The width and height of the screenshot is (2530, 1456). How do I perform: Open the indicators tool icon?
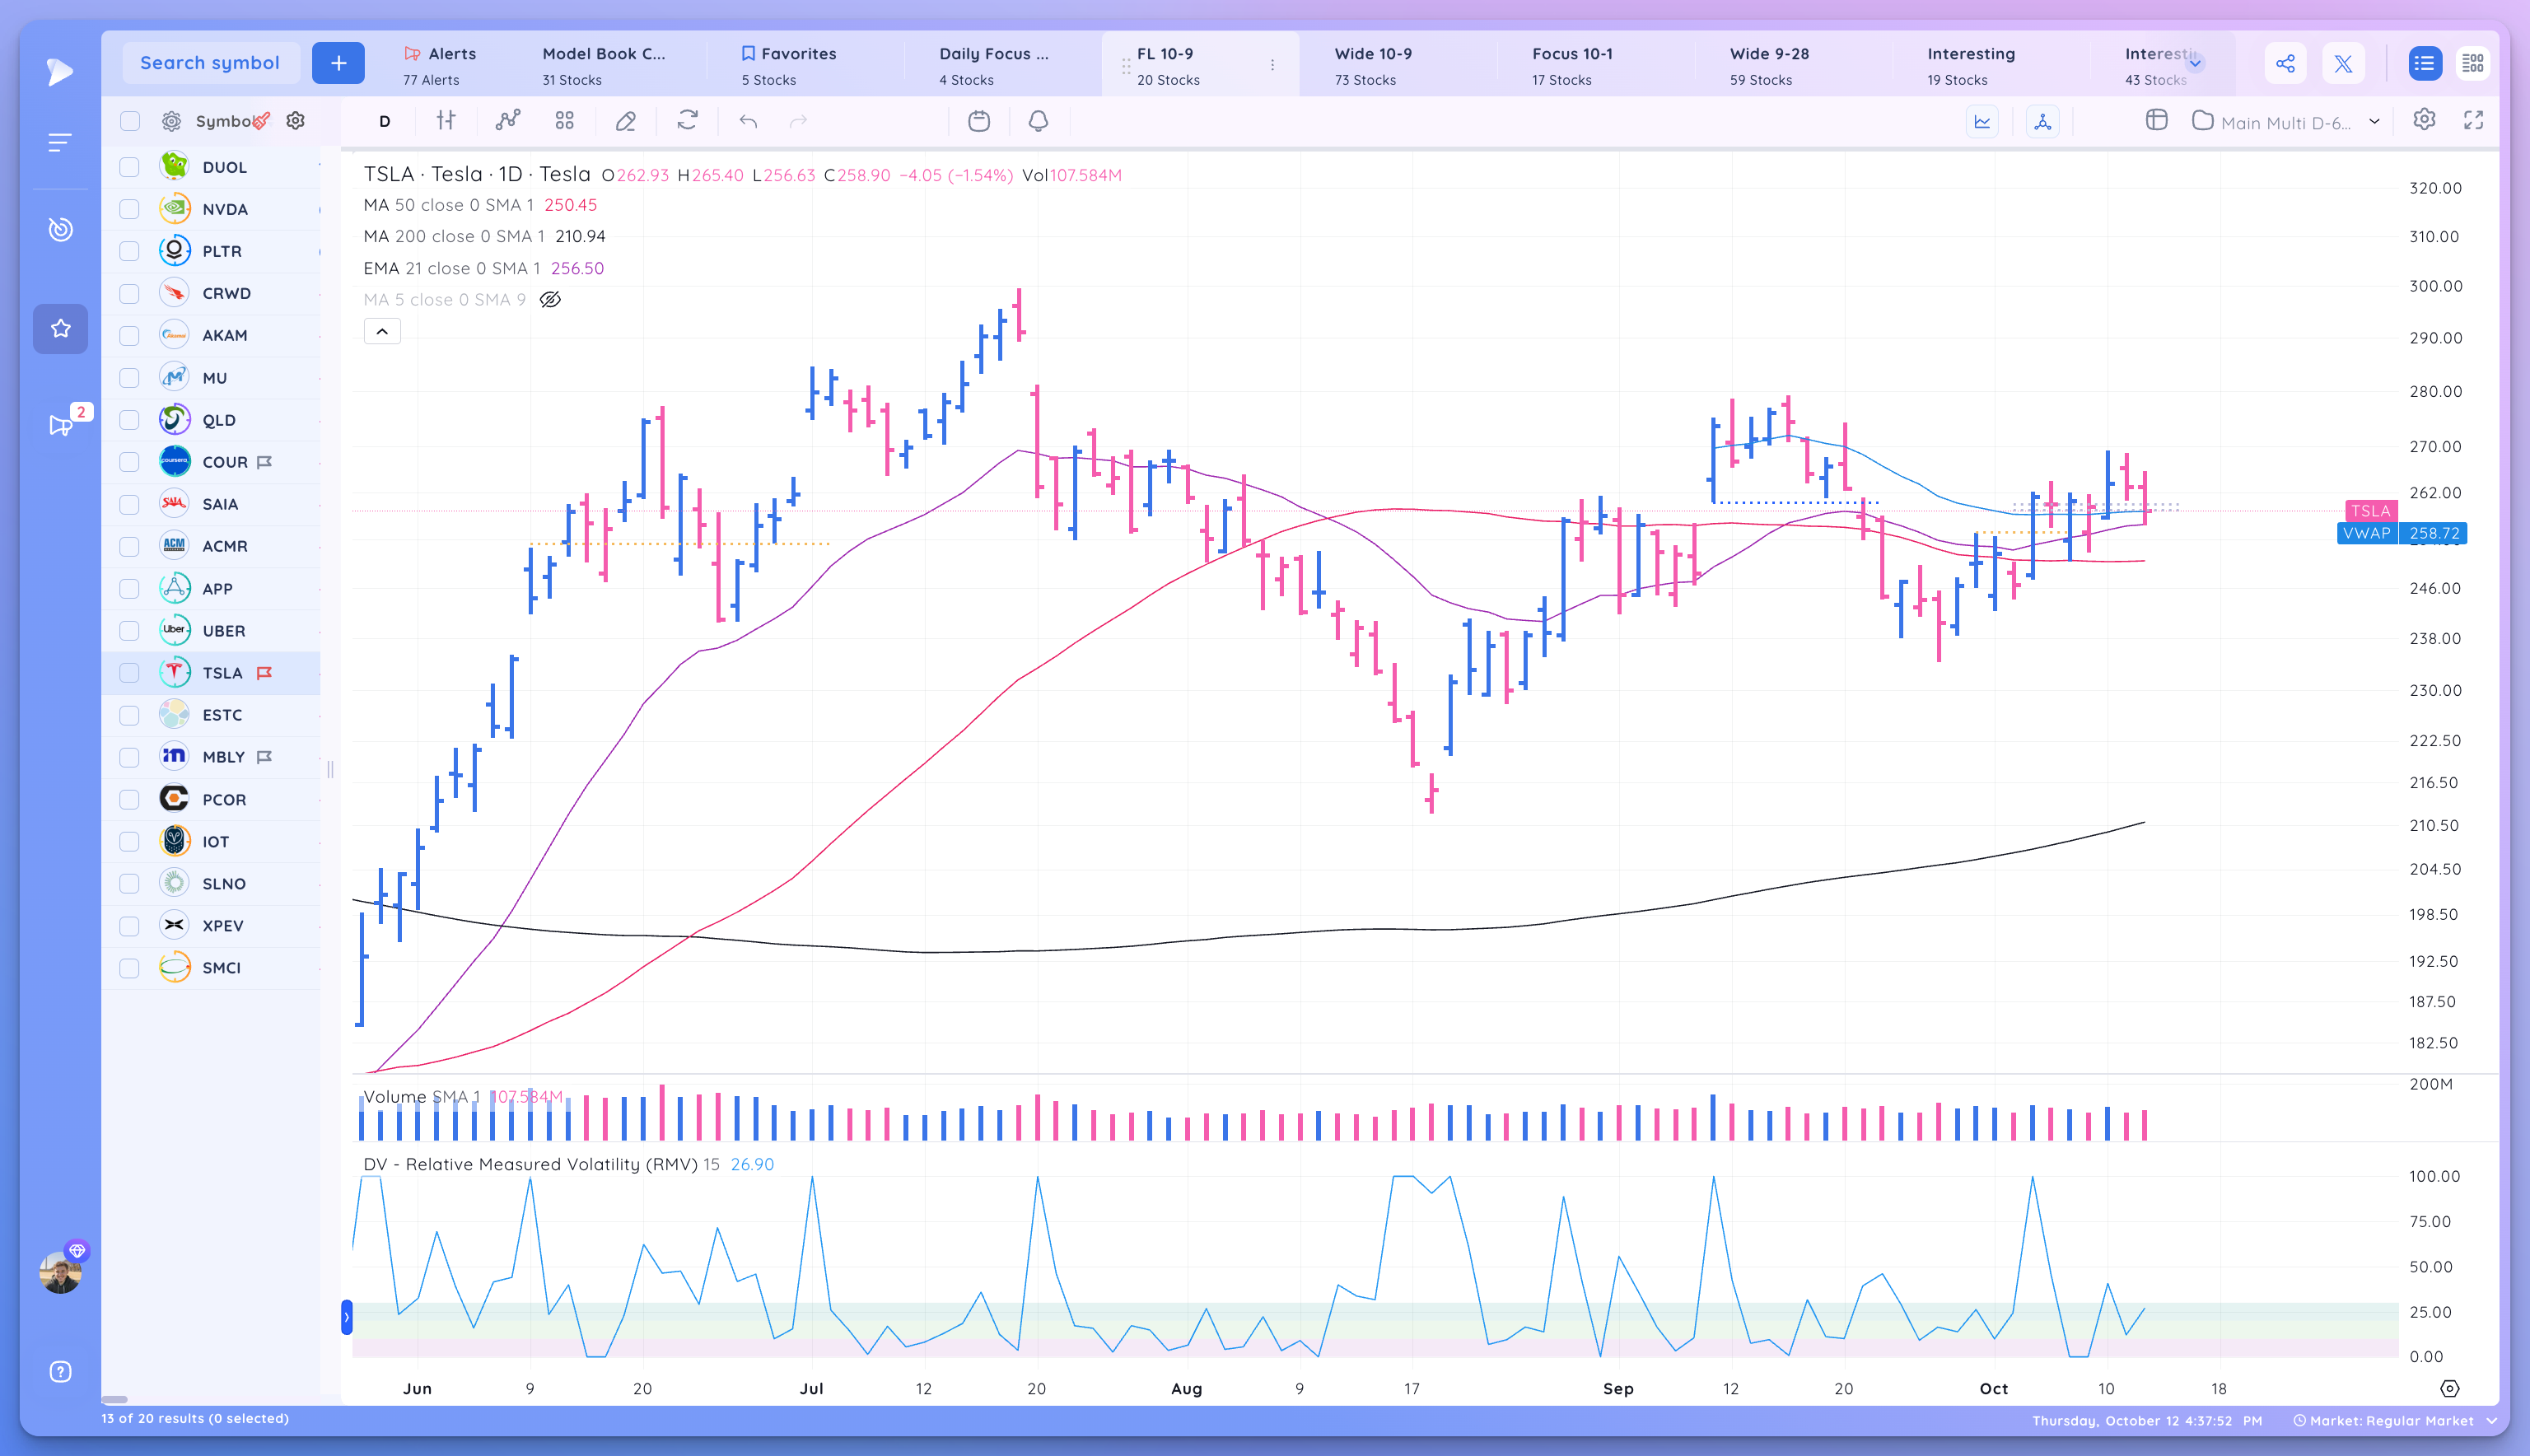coord(508,120)
